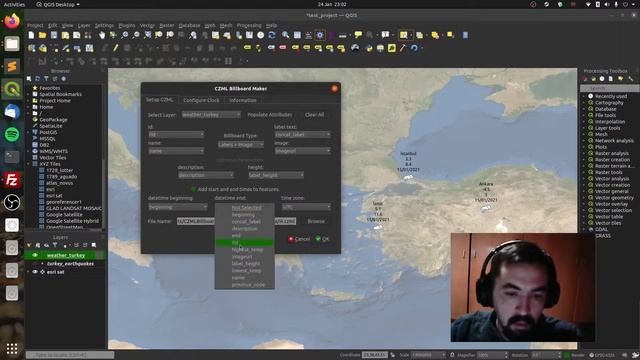Open the height field dropdown

[x=276, y=175]
